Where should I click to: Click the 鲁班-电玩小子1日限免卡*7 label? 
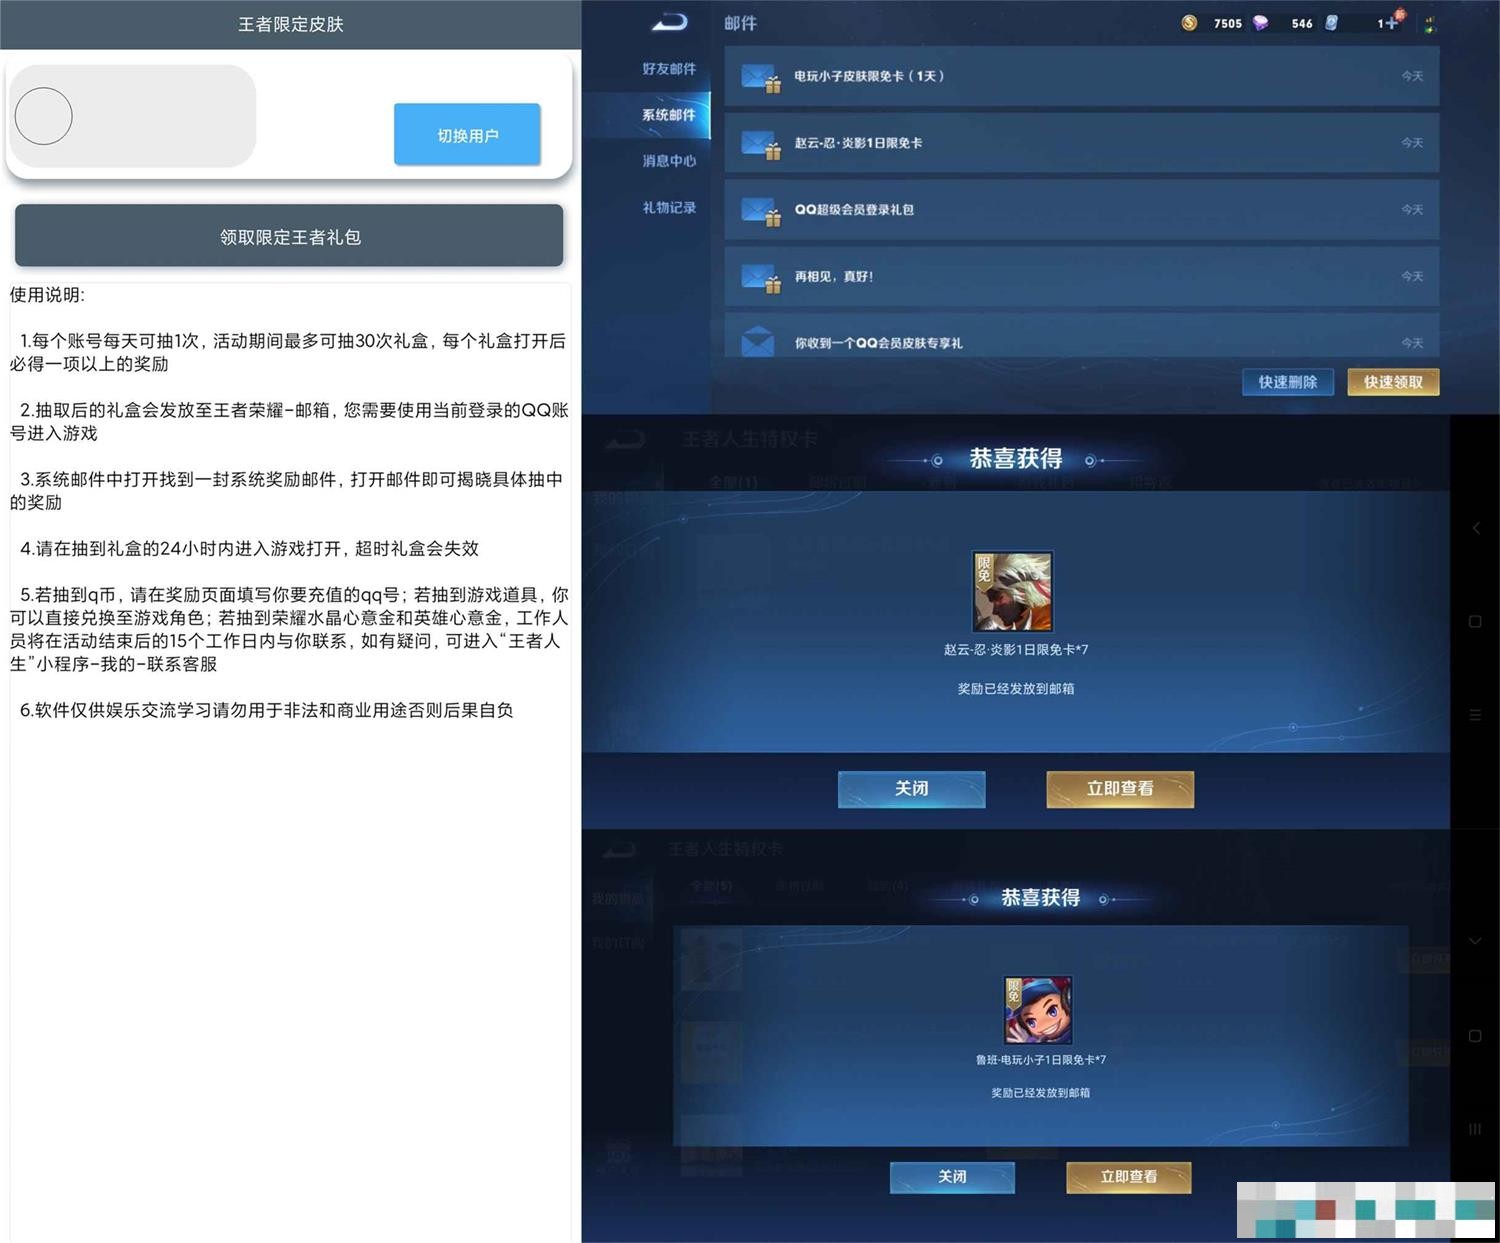click(1040, 1060)
